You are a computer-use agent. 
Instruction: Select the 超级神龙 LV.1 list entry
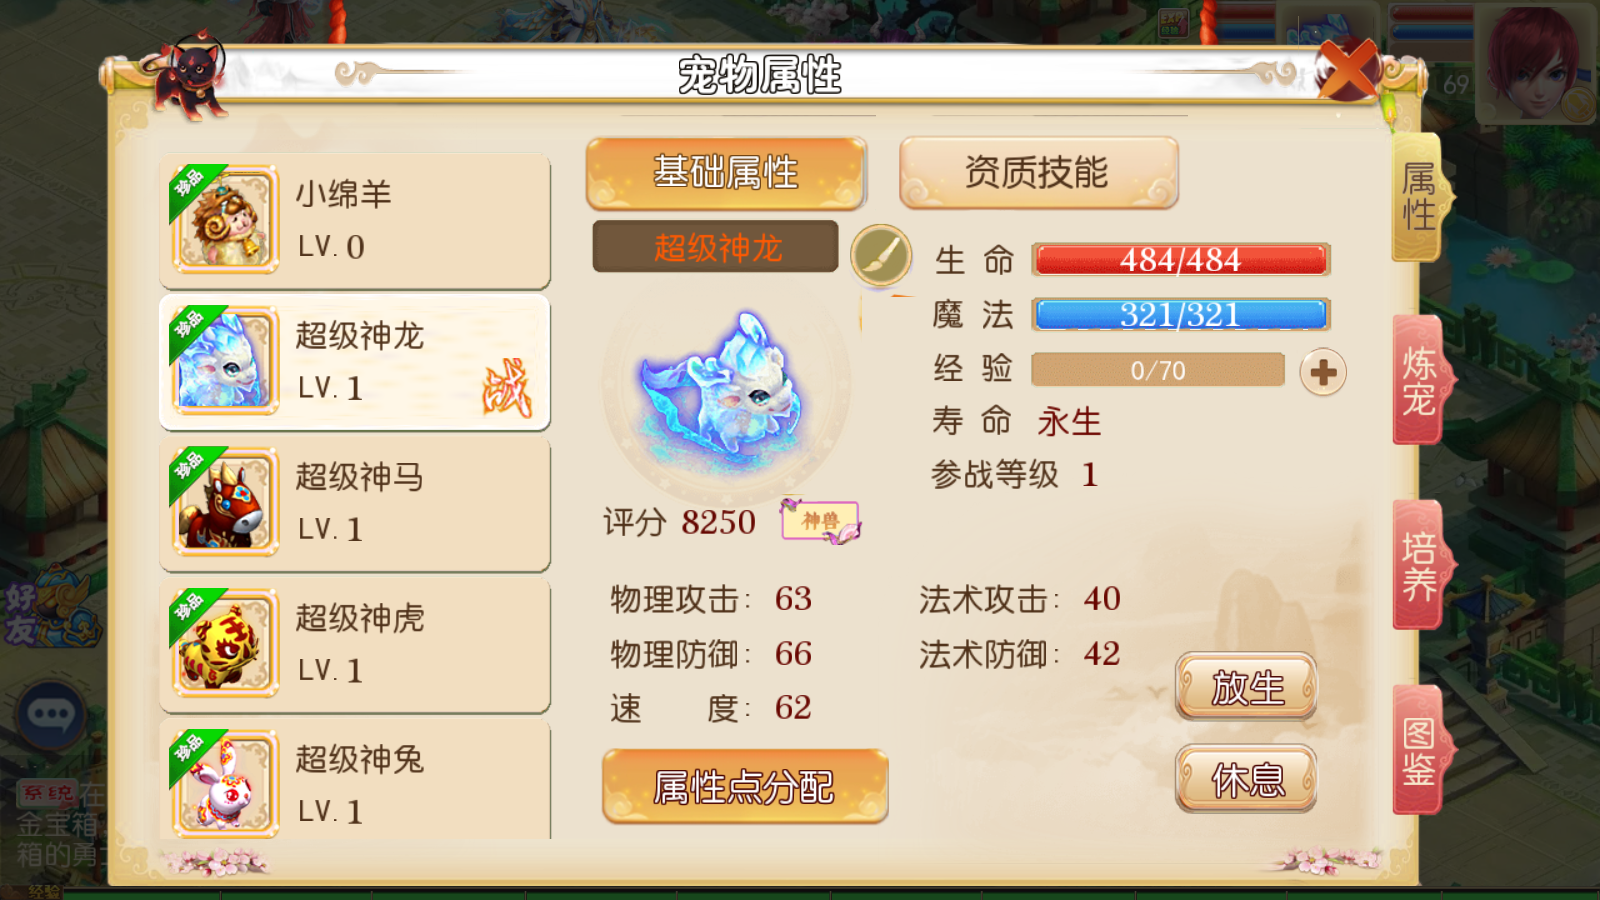tap(355, 362)
